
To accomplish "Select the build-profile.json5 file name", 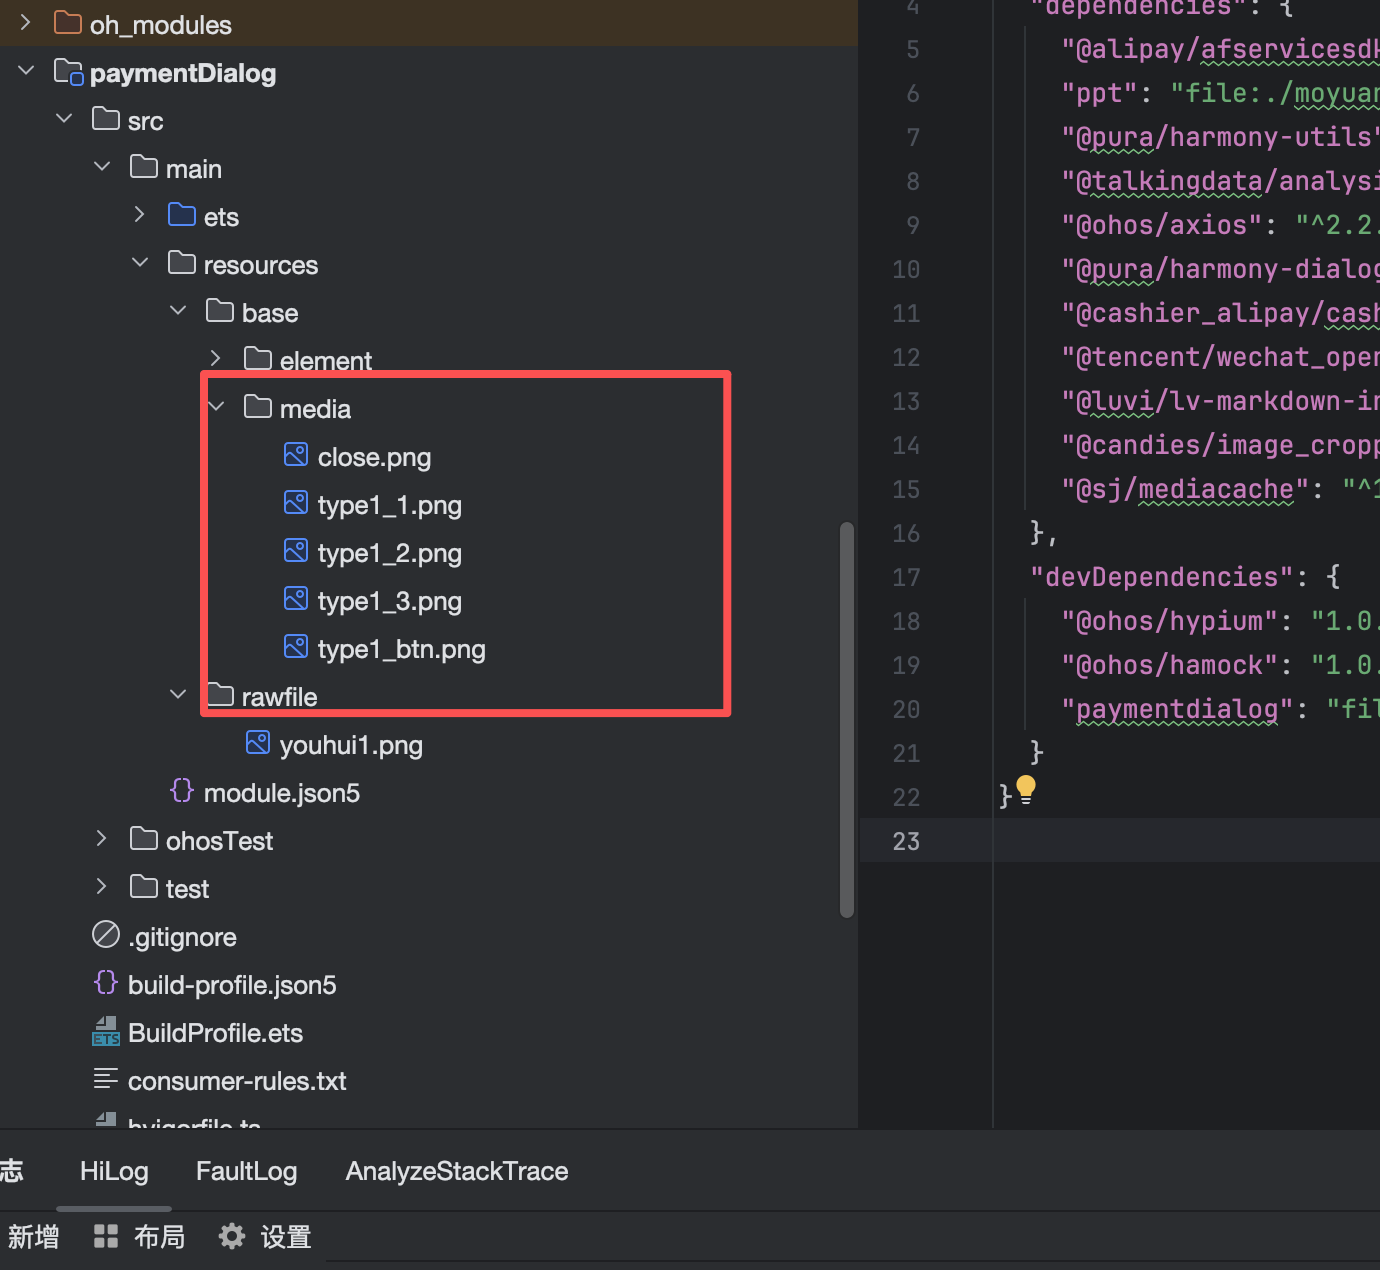I will (232, 985).
